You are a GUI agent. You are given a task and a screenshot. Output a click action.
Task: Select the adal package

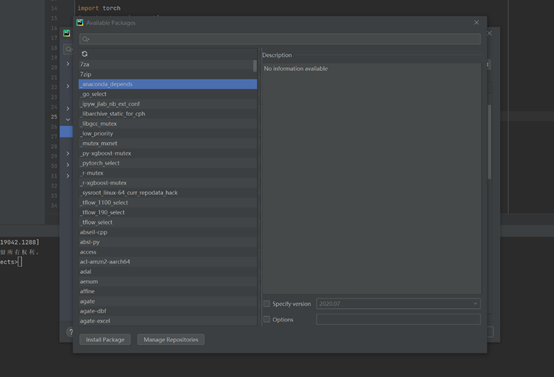click(167, 271)
